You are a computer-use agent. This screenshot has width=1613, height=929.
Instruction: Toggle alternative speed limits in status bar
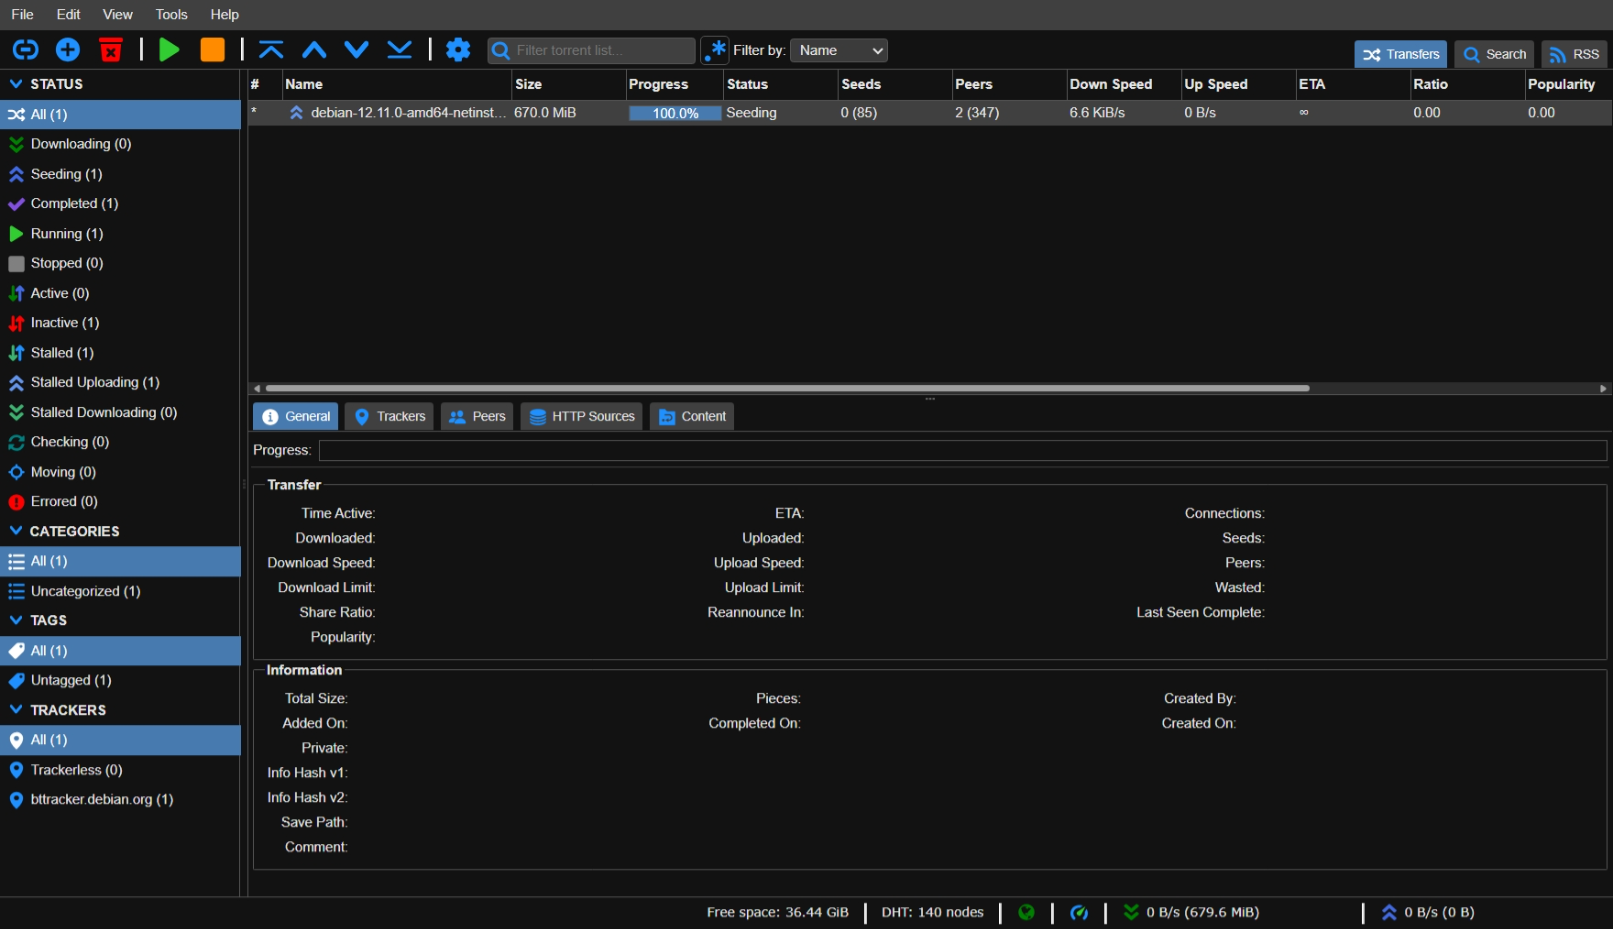[1079, 912]
